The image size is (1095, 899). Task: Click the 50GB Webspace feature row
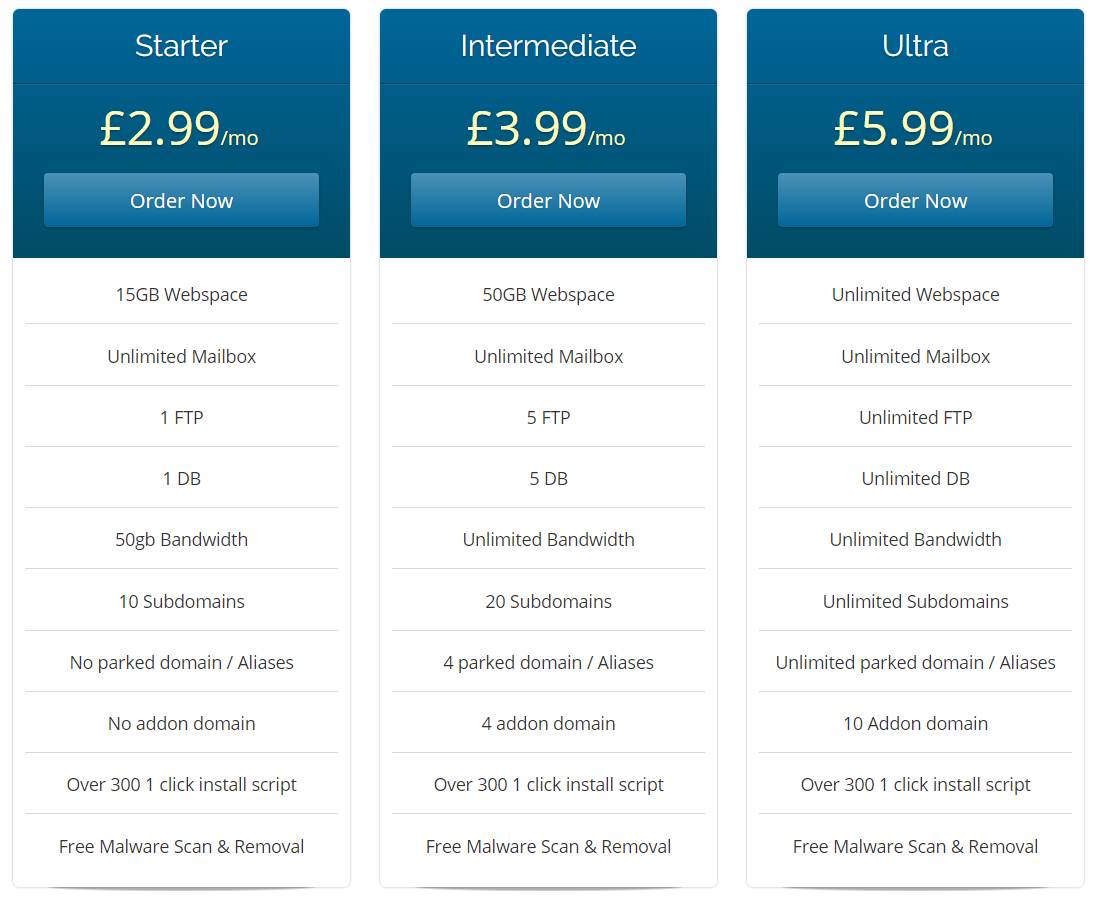548,294
